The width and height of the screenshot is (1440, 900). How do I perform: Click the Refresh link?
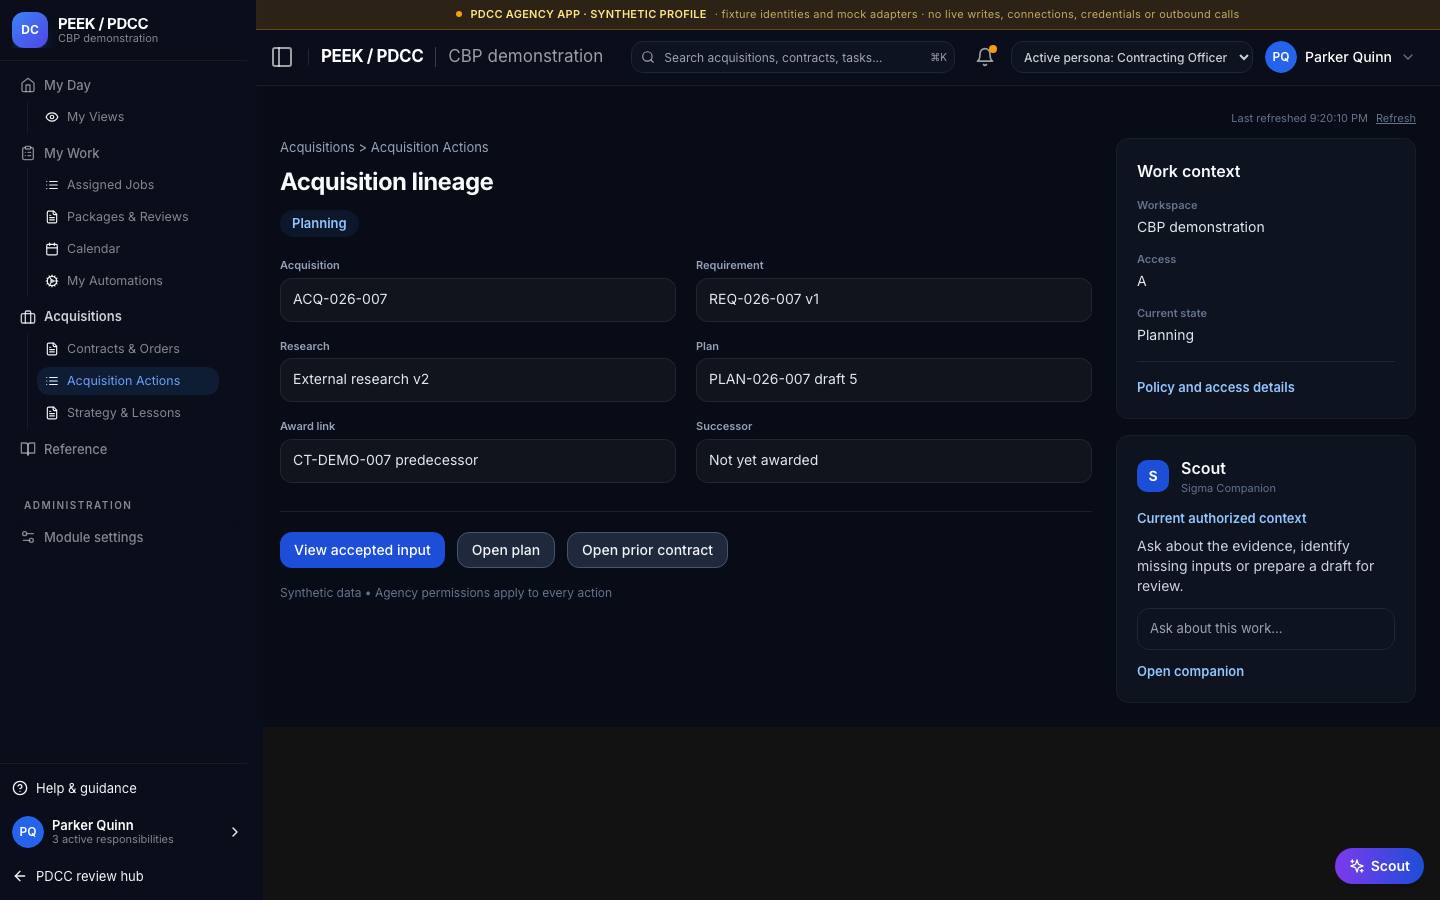[1395, 118]
